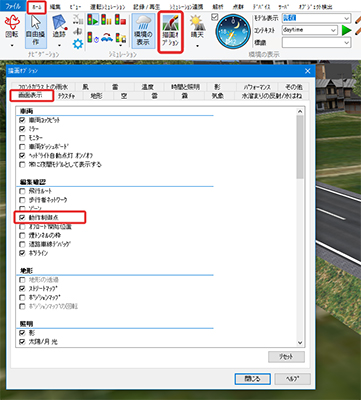Enable the 飛行ルート checkbox

click(x=22, y=191)
